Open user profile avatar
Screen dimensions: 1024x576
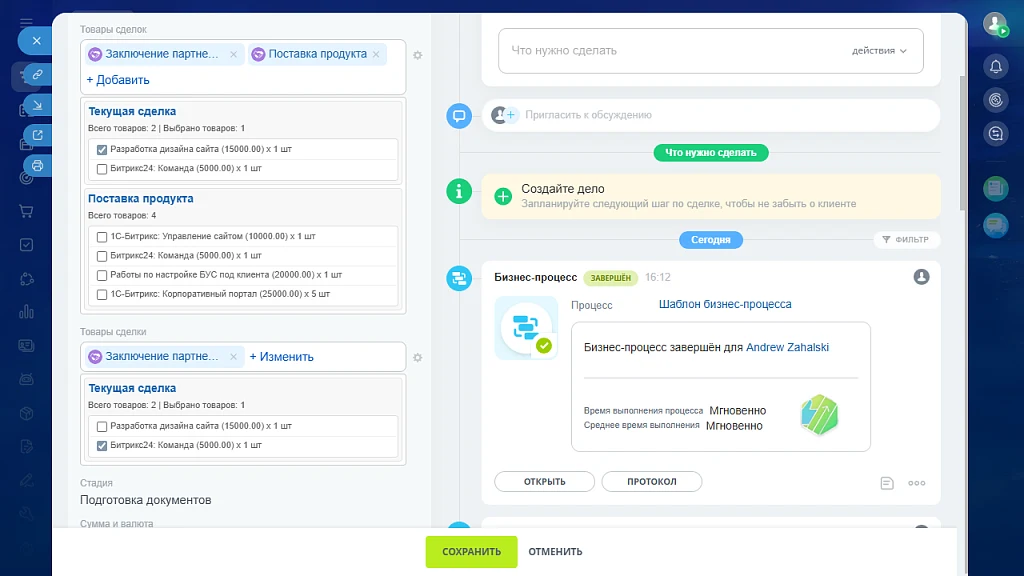point(995,24)
